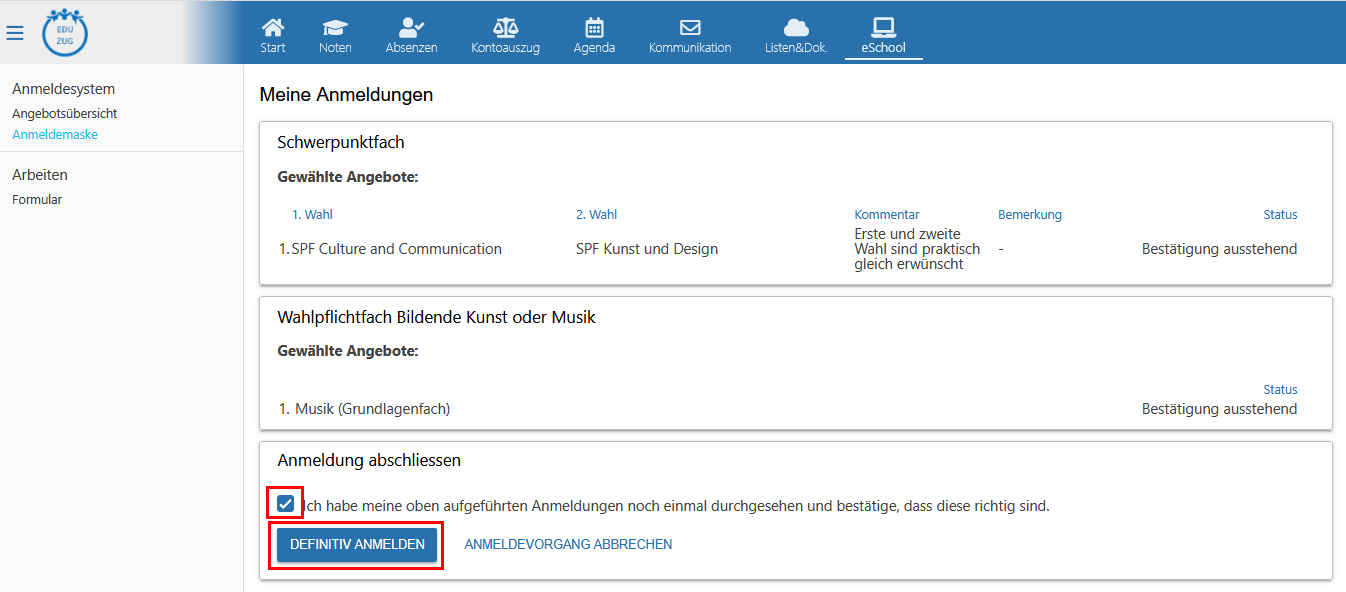
Task: Click the 1. Wahl column header
Action: [312, 215]
